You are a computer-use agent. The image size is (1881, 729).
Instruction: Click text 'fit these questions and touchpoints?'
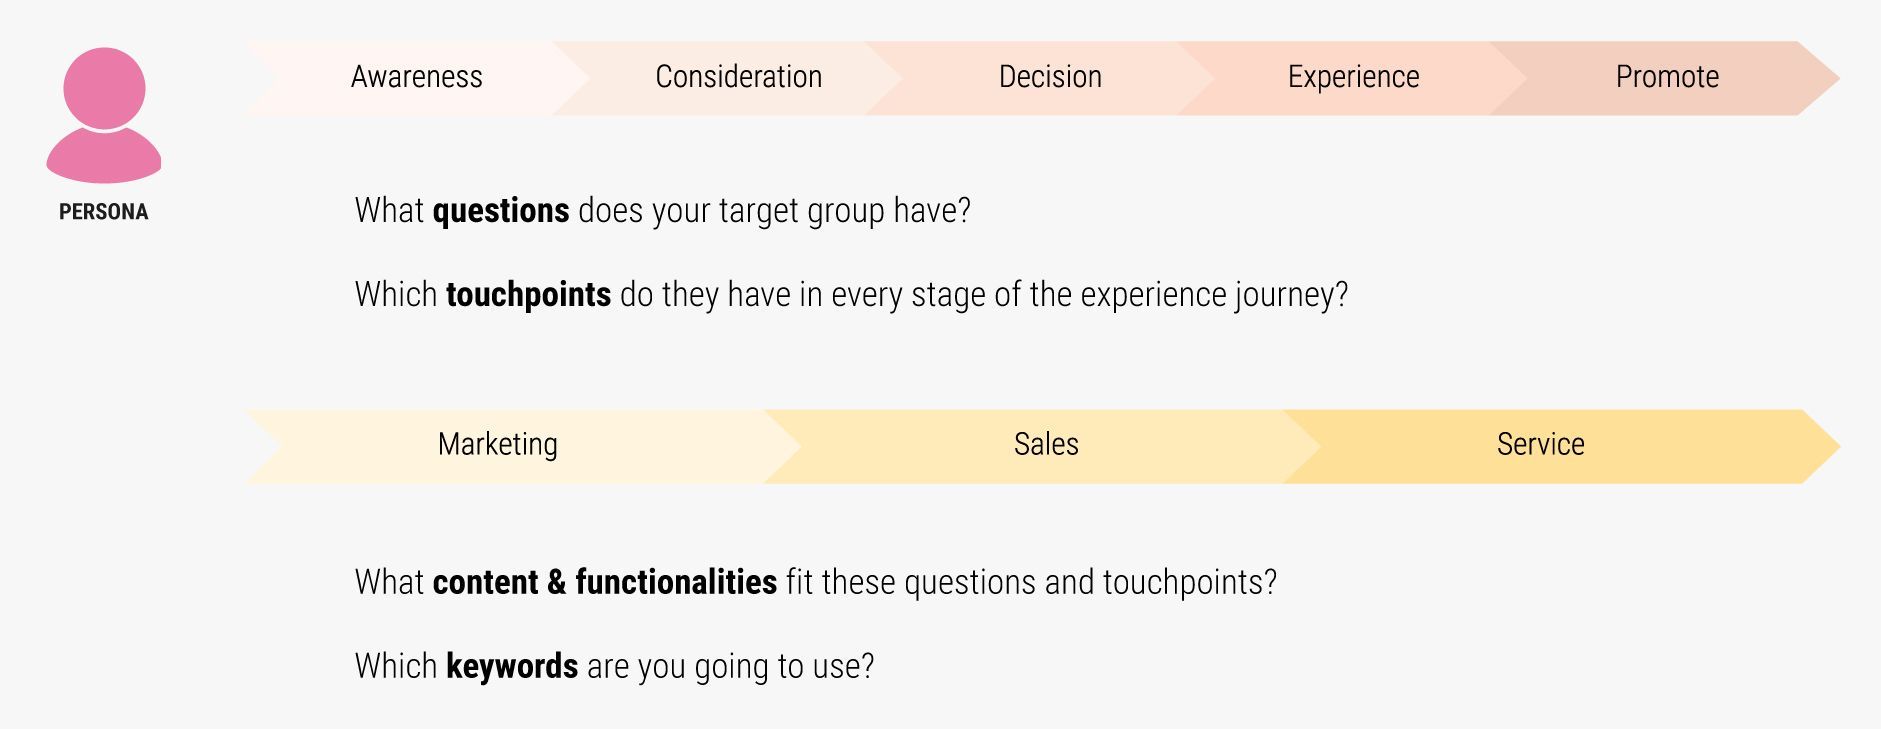click(1032, 582)
